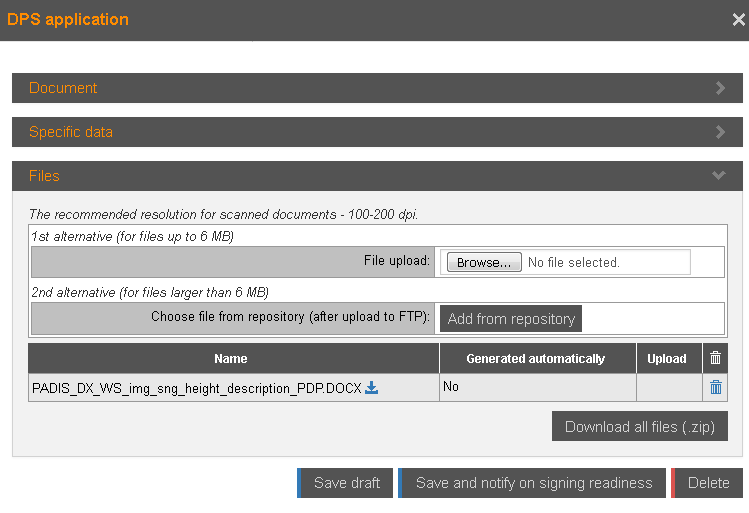Close the DPS application dialog
This screenshot has height=513, width=749.
738,19
